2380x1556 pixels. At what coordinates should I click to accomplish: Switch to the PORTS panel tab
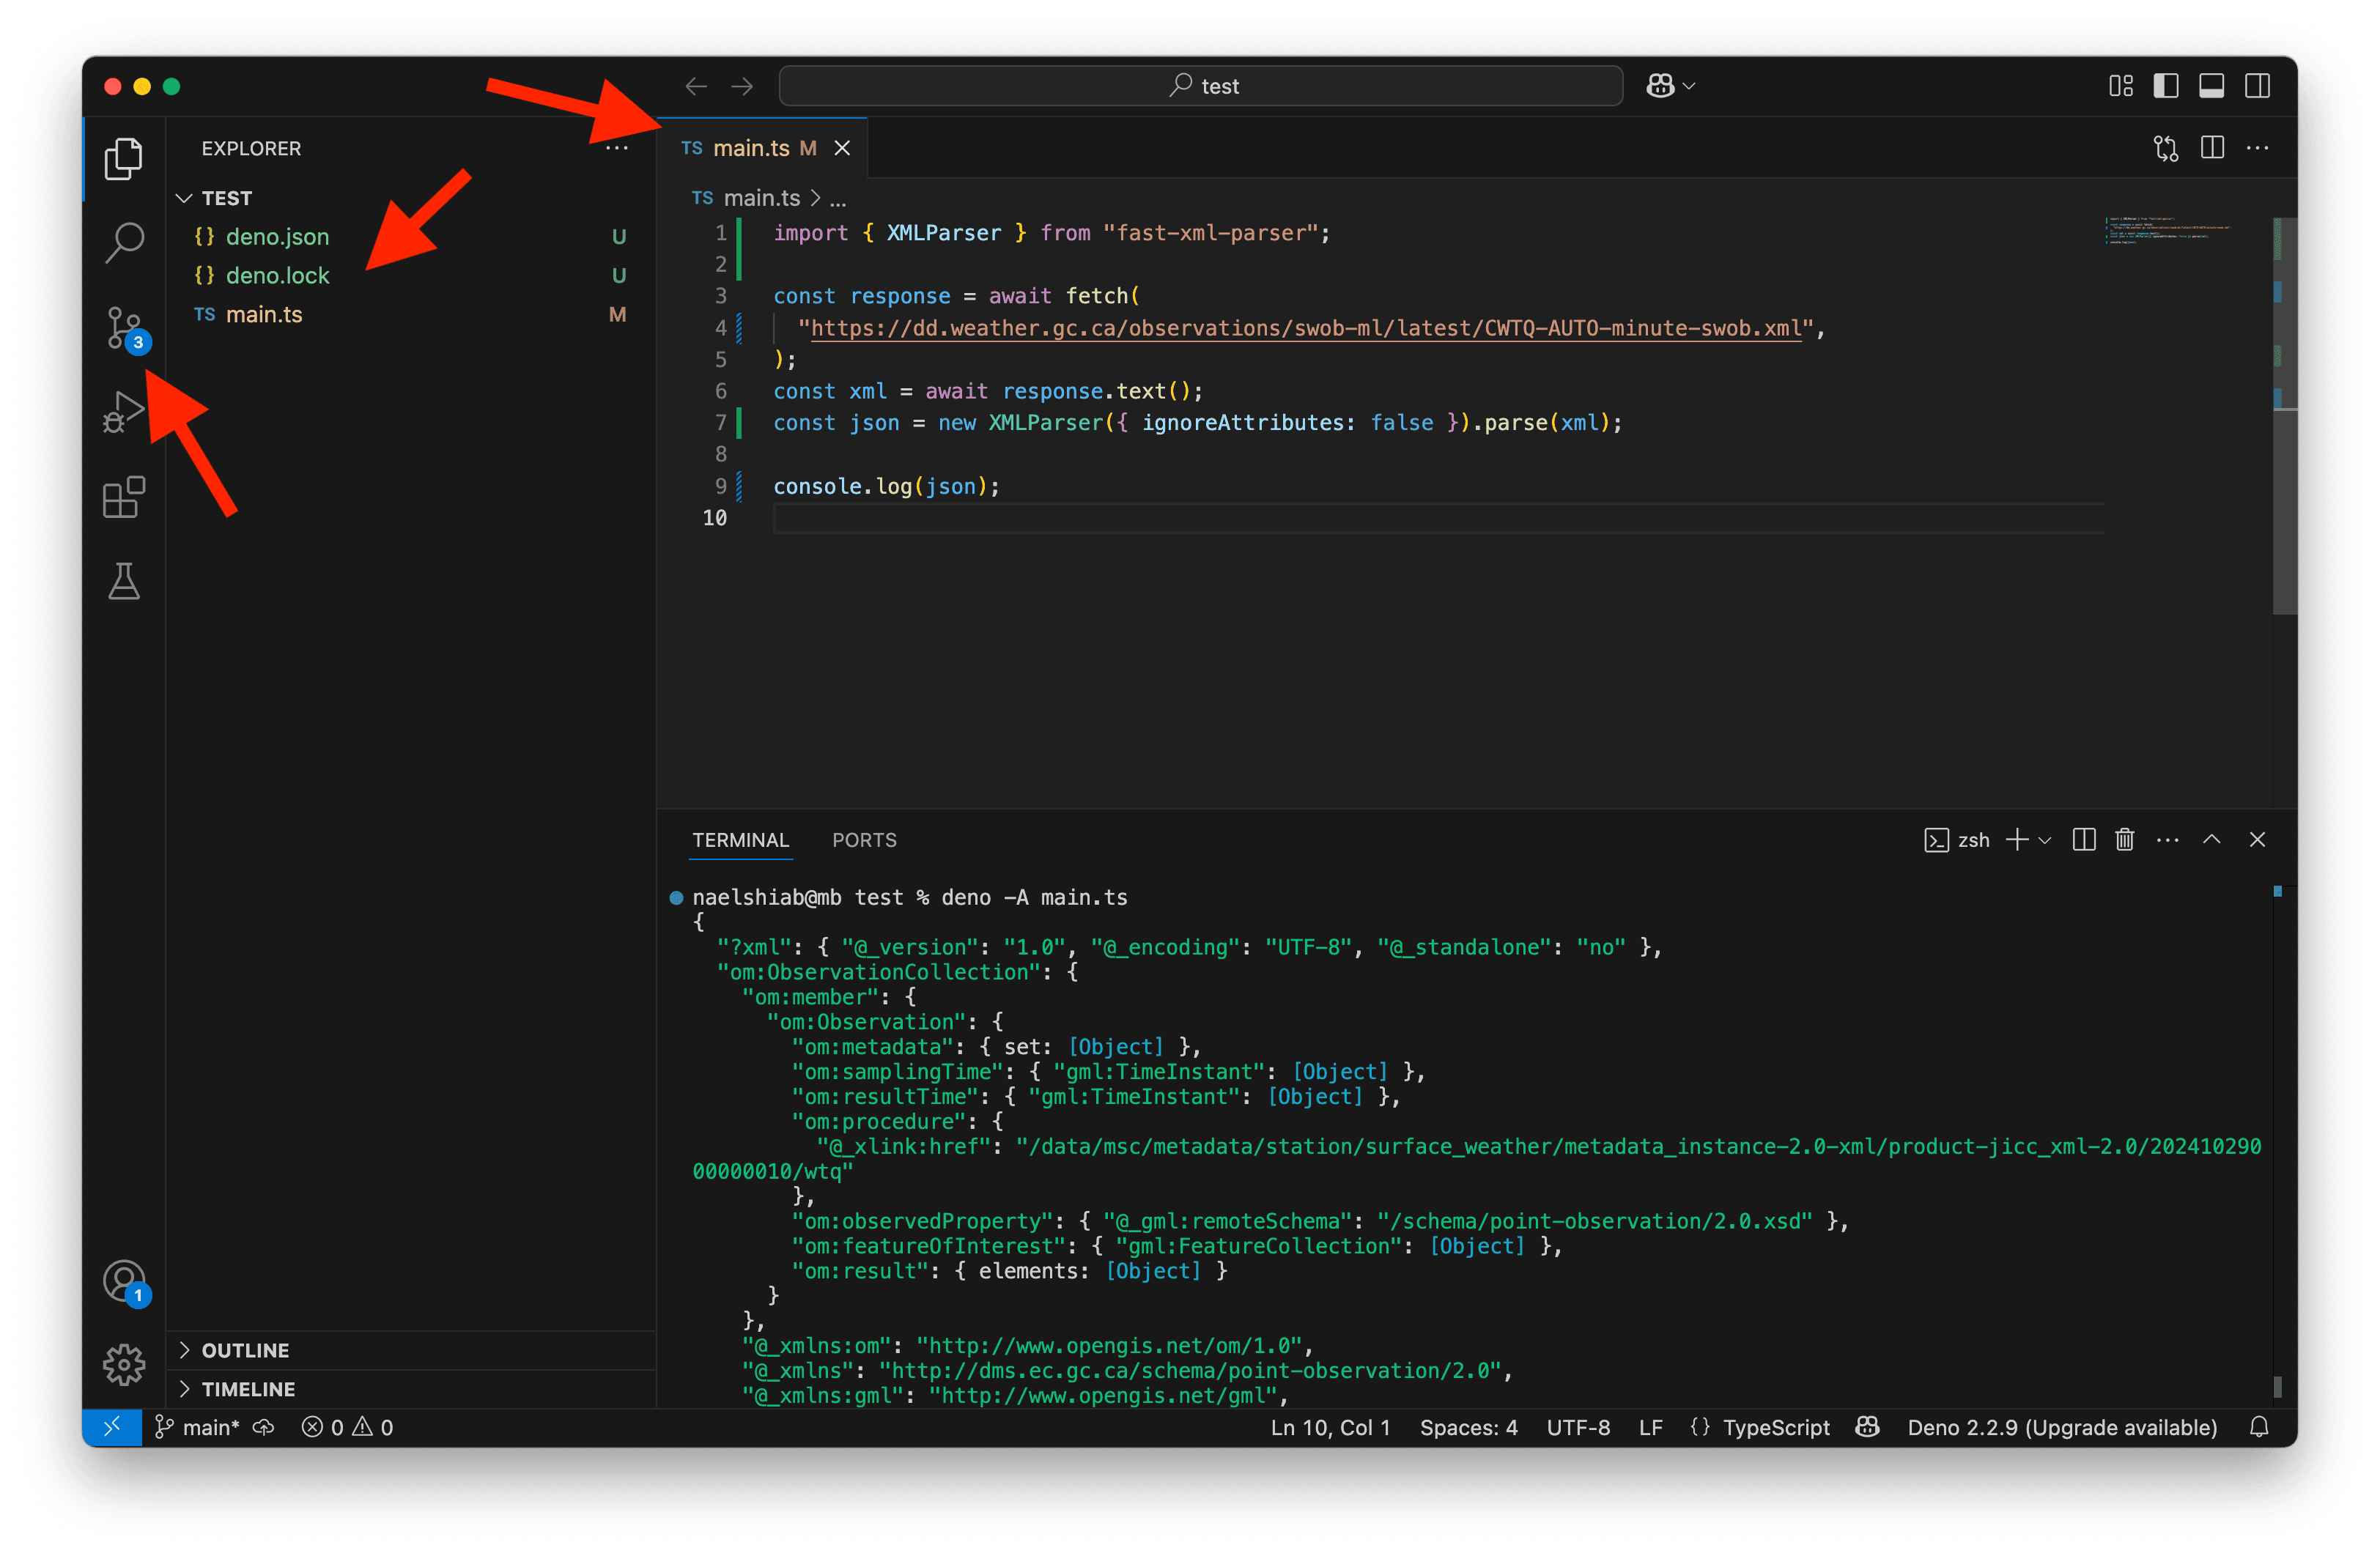tap(864, 840)
